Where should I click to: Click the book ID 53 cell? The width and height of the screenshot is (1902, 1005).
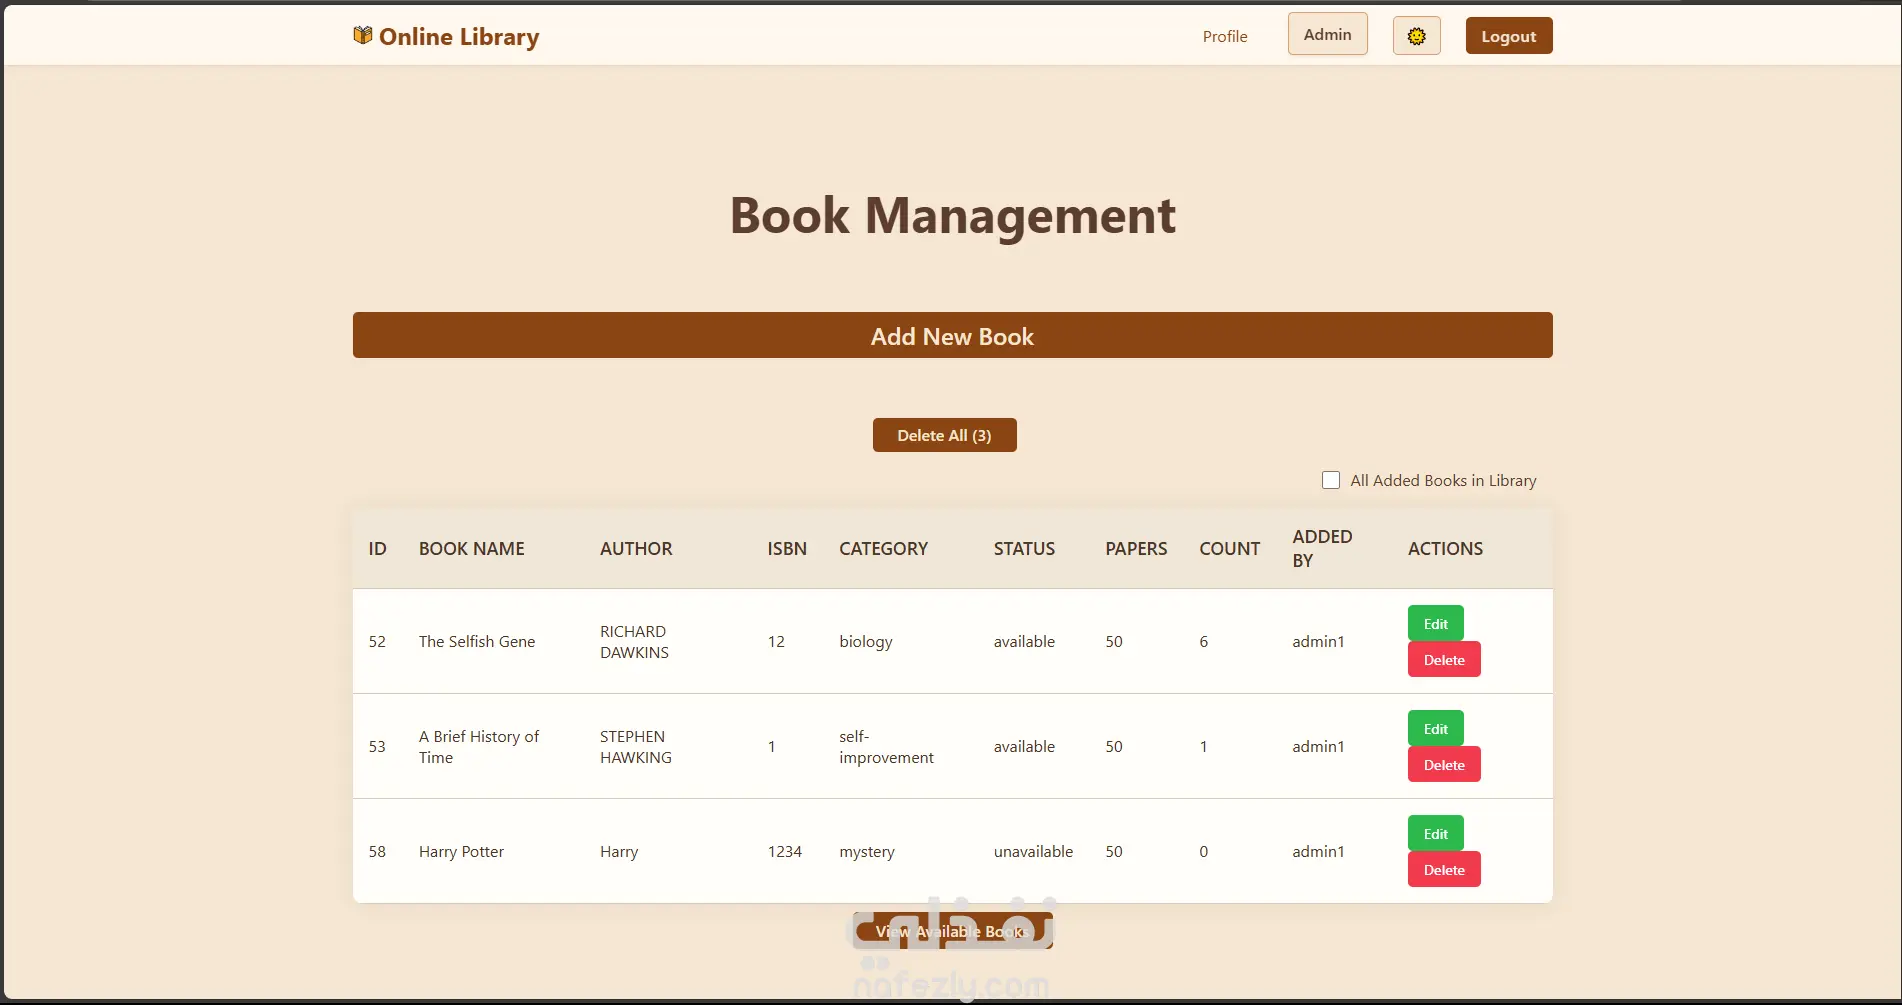(x=377, y=746)
